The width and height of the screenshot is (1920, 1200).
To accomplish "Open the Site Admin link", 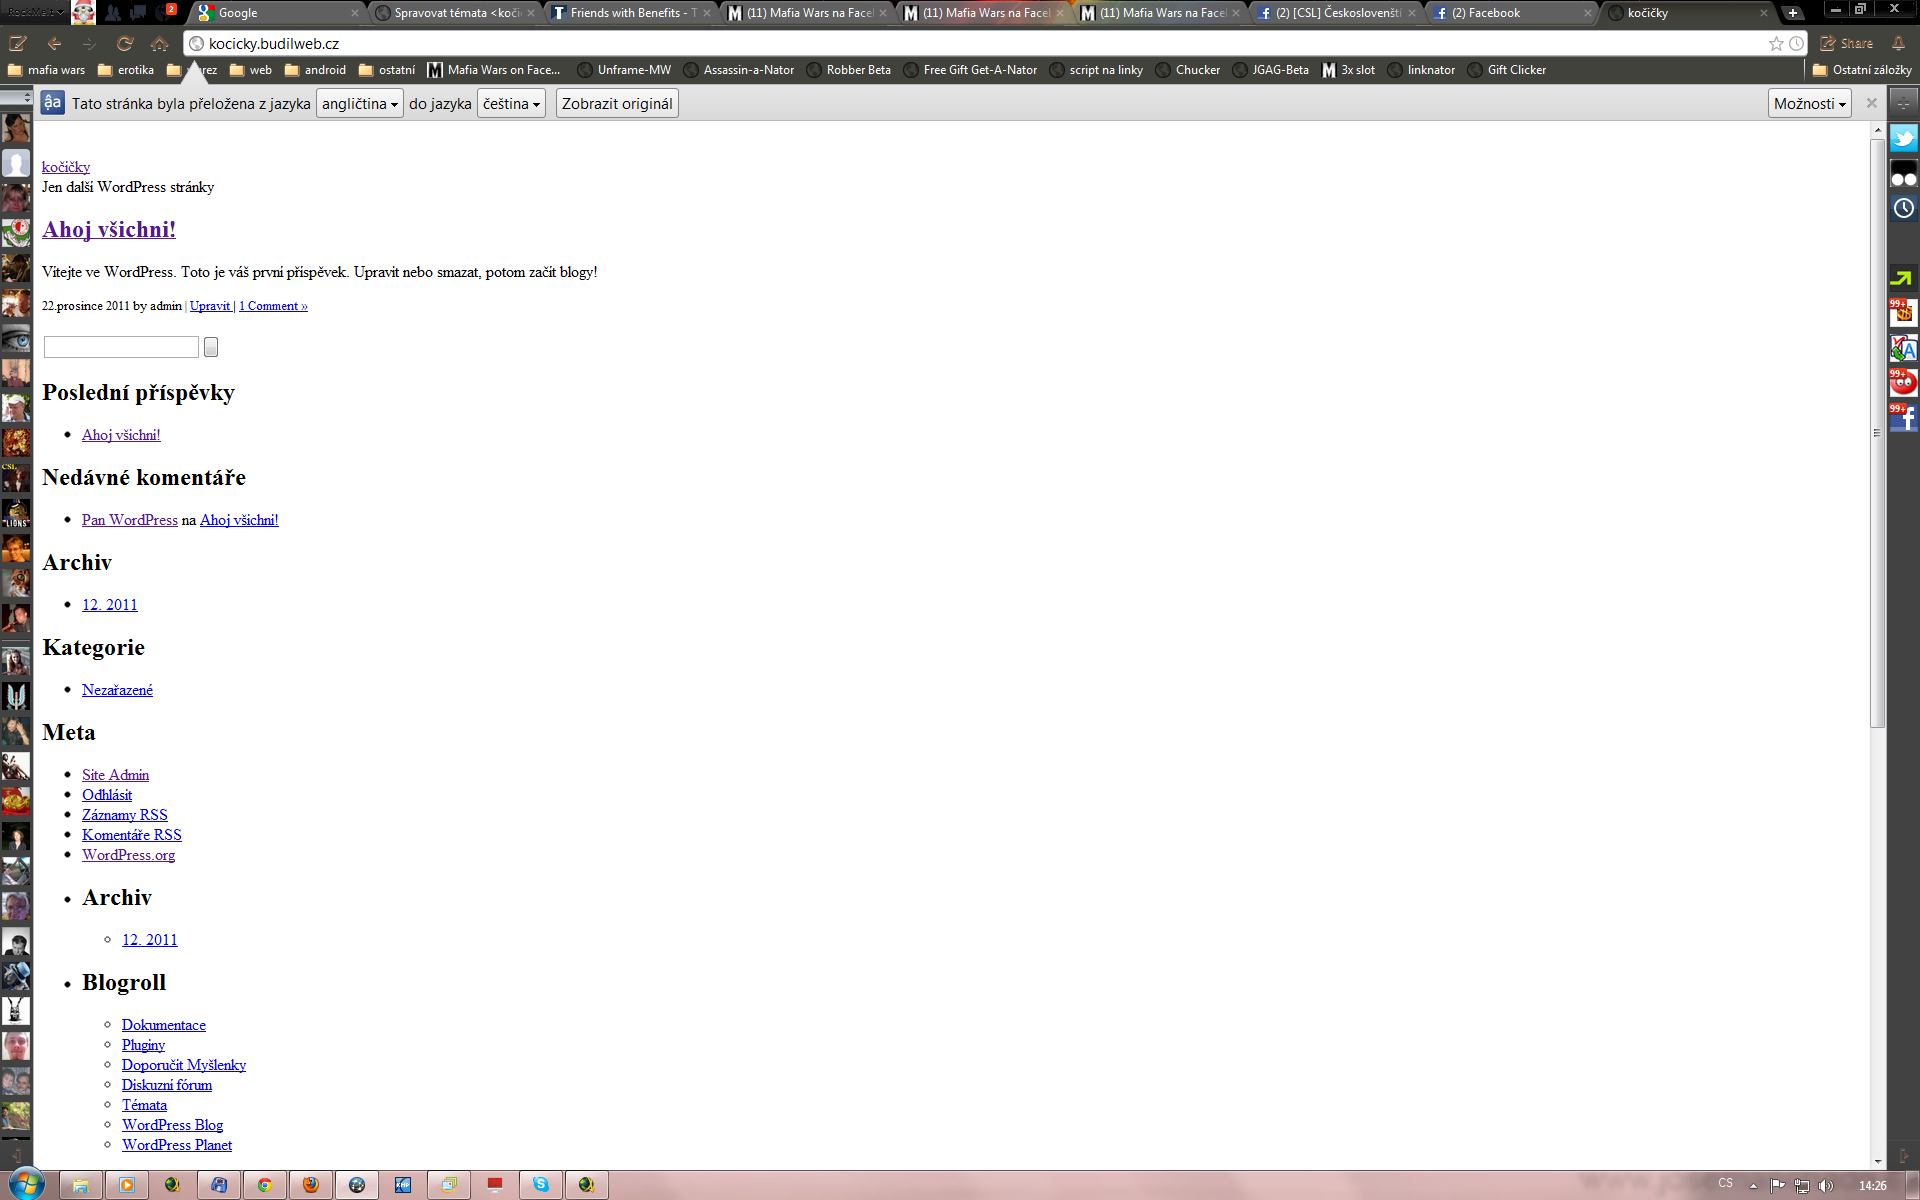I will [x=115, y=775].
